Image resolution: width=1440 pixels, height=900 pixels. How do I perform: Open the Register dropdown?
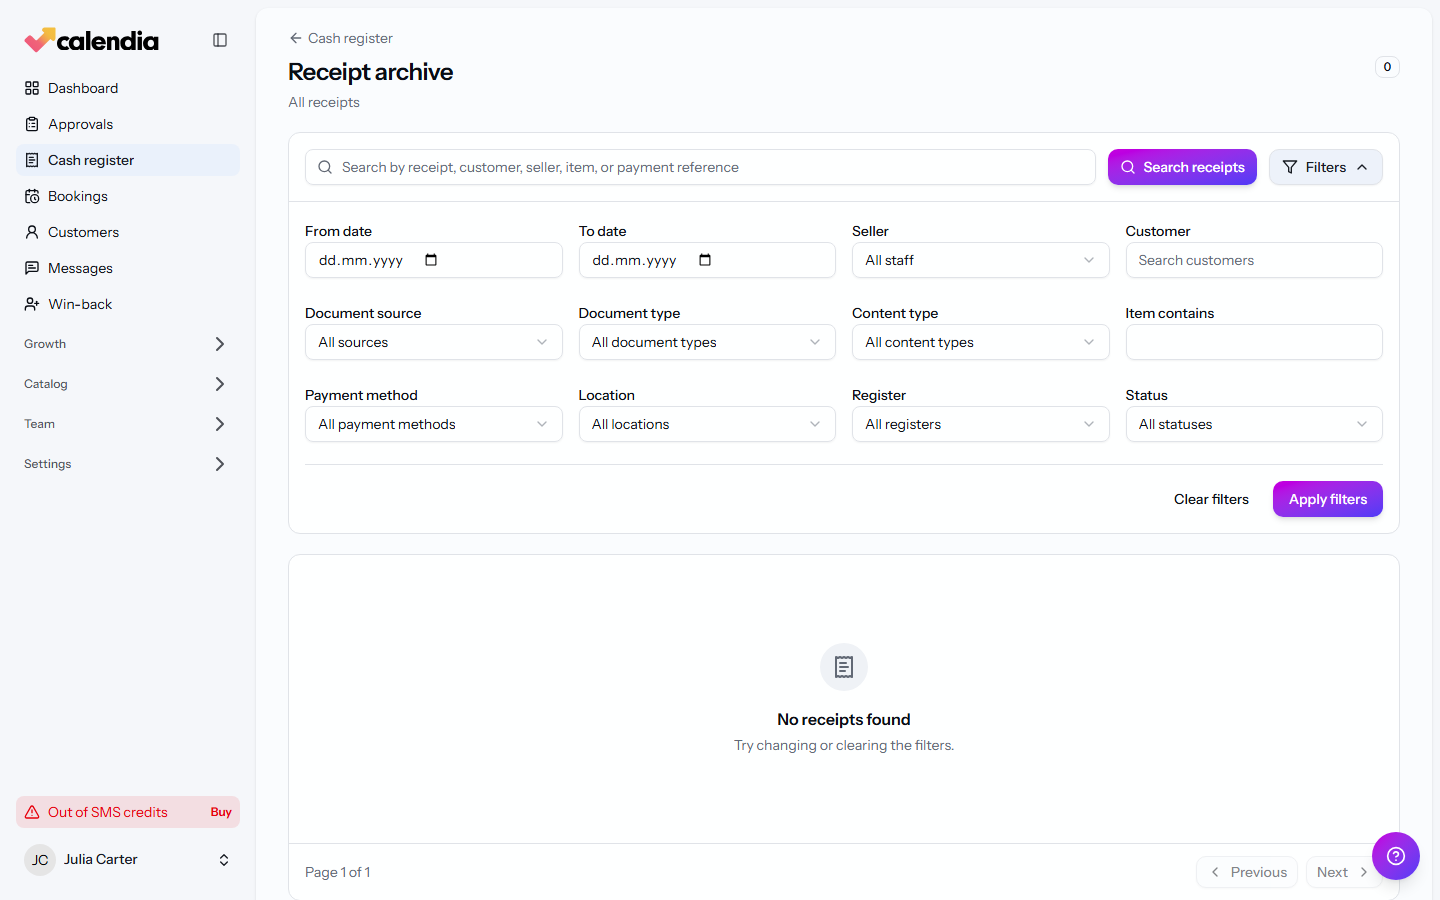[x=980, y=424]
